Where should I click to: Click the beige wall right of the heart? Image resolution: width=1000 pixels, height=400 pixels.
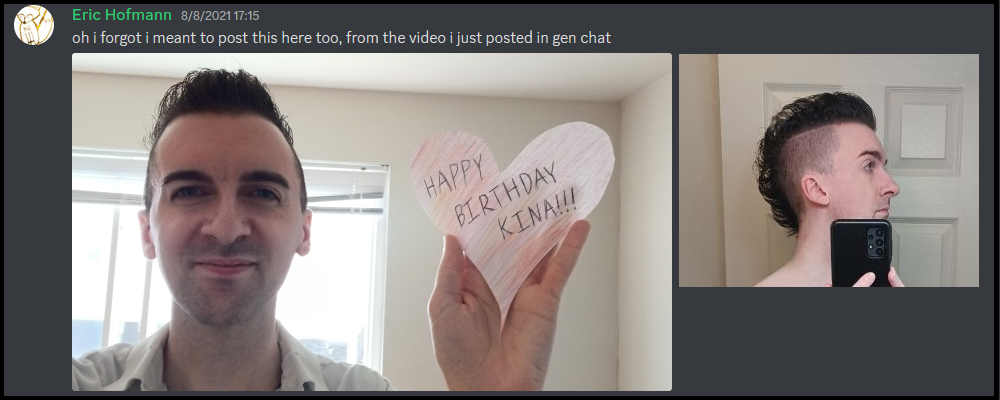pyautogui.click(x=644, y=242)
